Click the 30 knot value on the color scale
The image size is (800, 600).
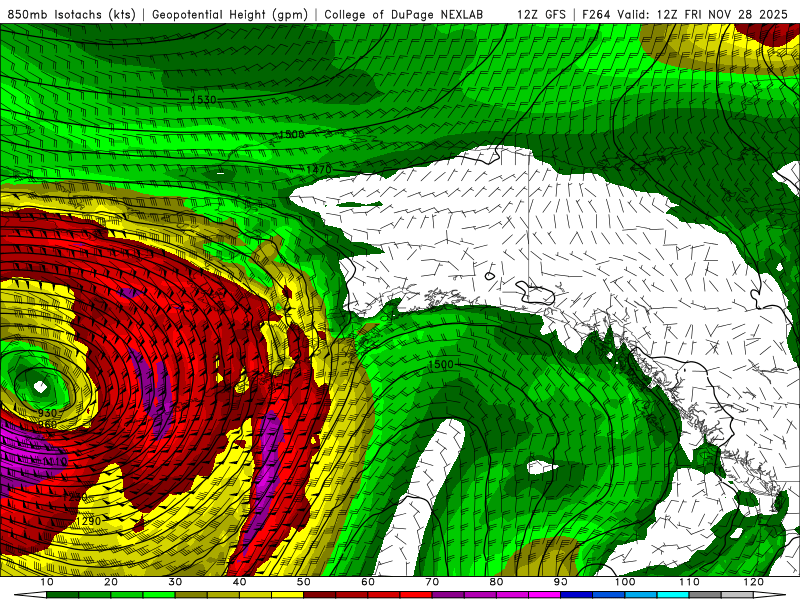[x=175, y=582]
